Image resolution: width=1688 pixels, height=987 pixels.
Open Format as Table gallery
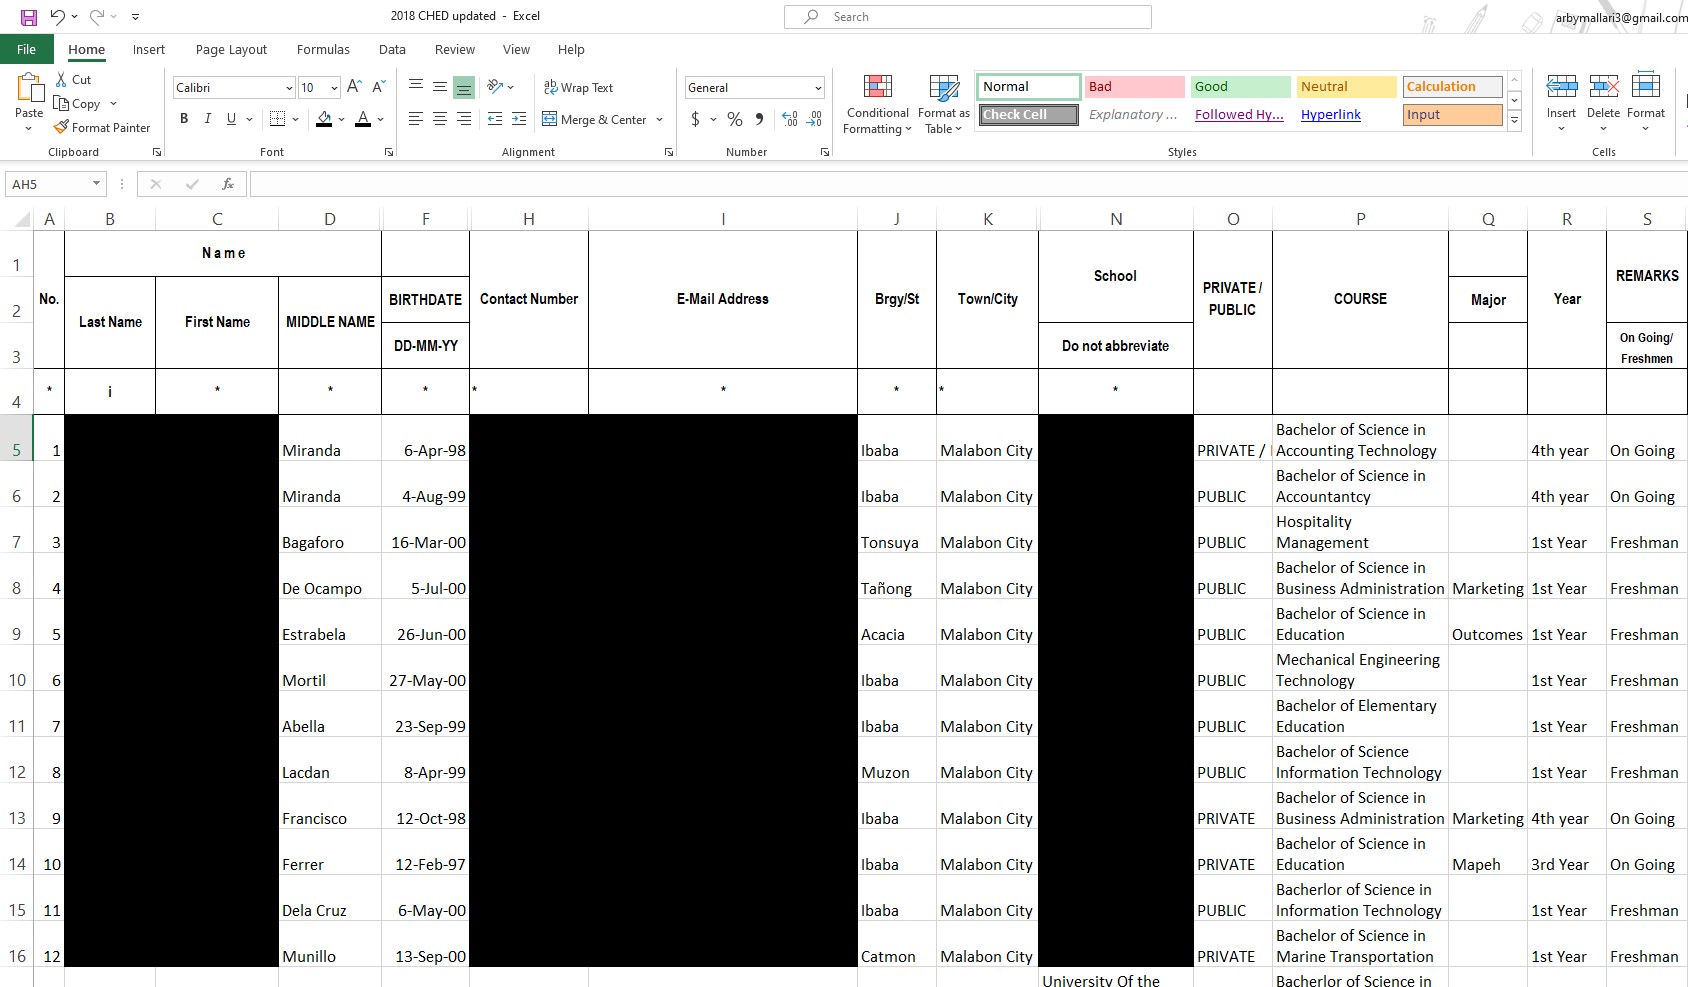point(944,104)
